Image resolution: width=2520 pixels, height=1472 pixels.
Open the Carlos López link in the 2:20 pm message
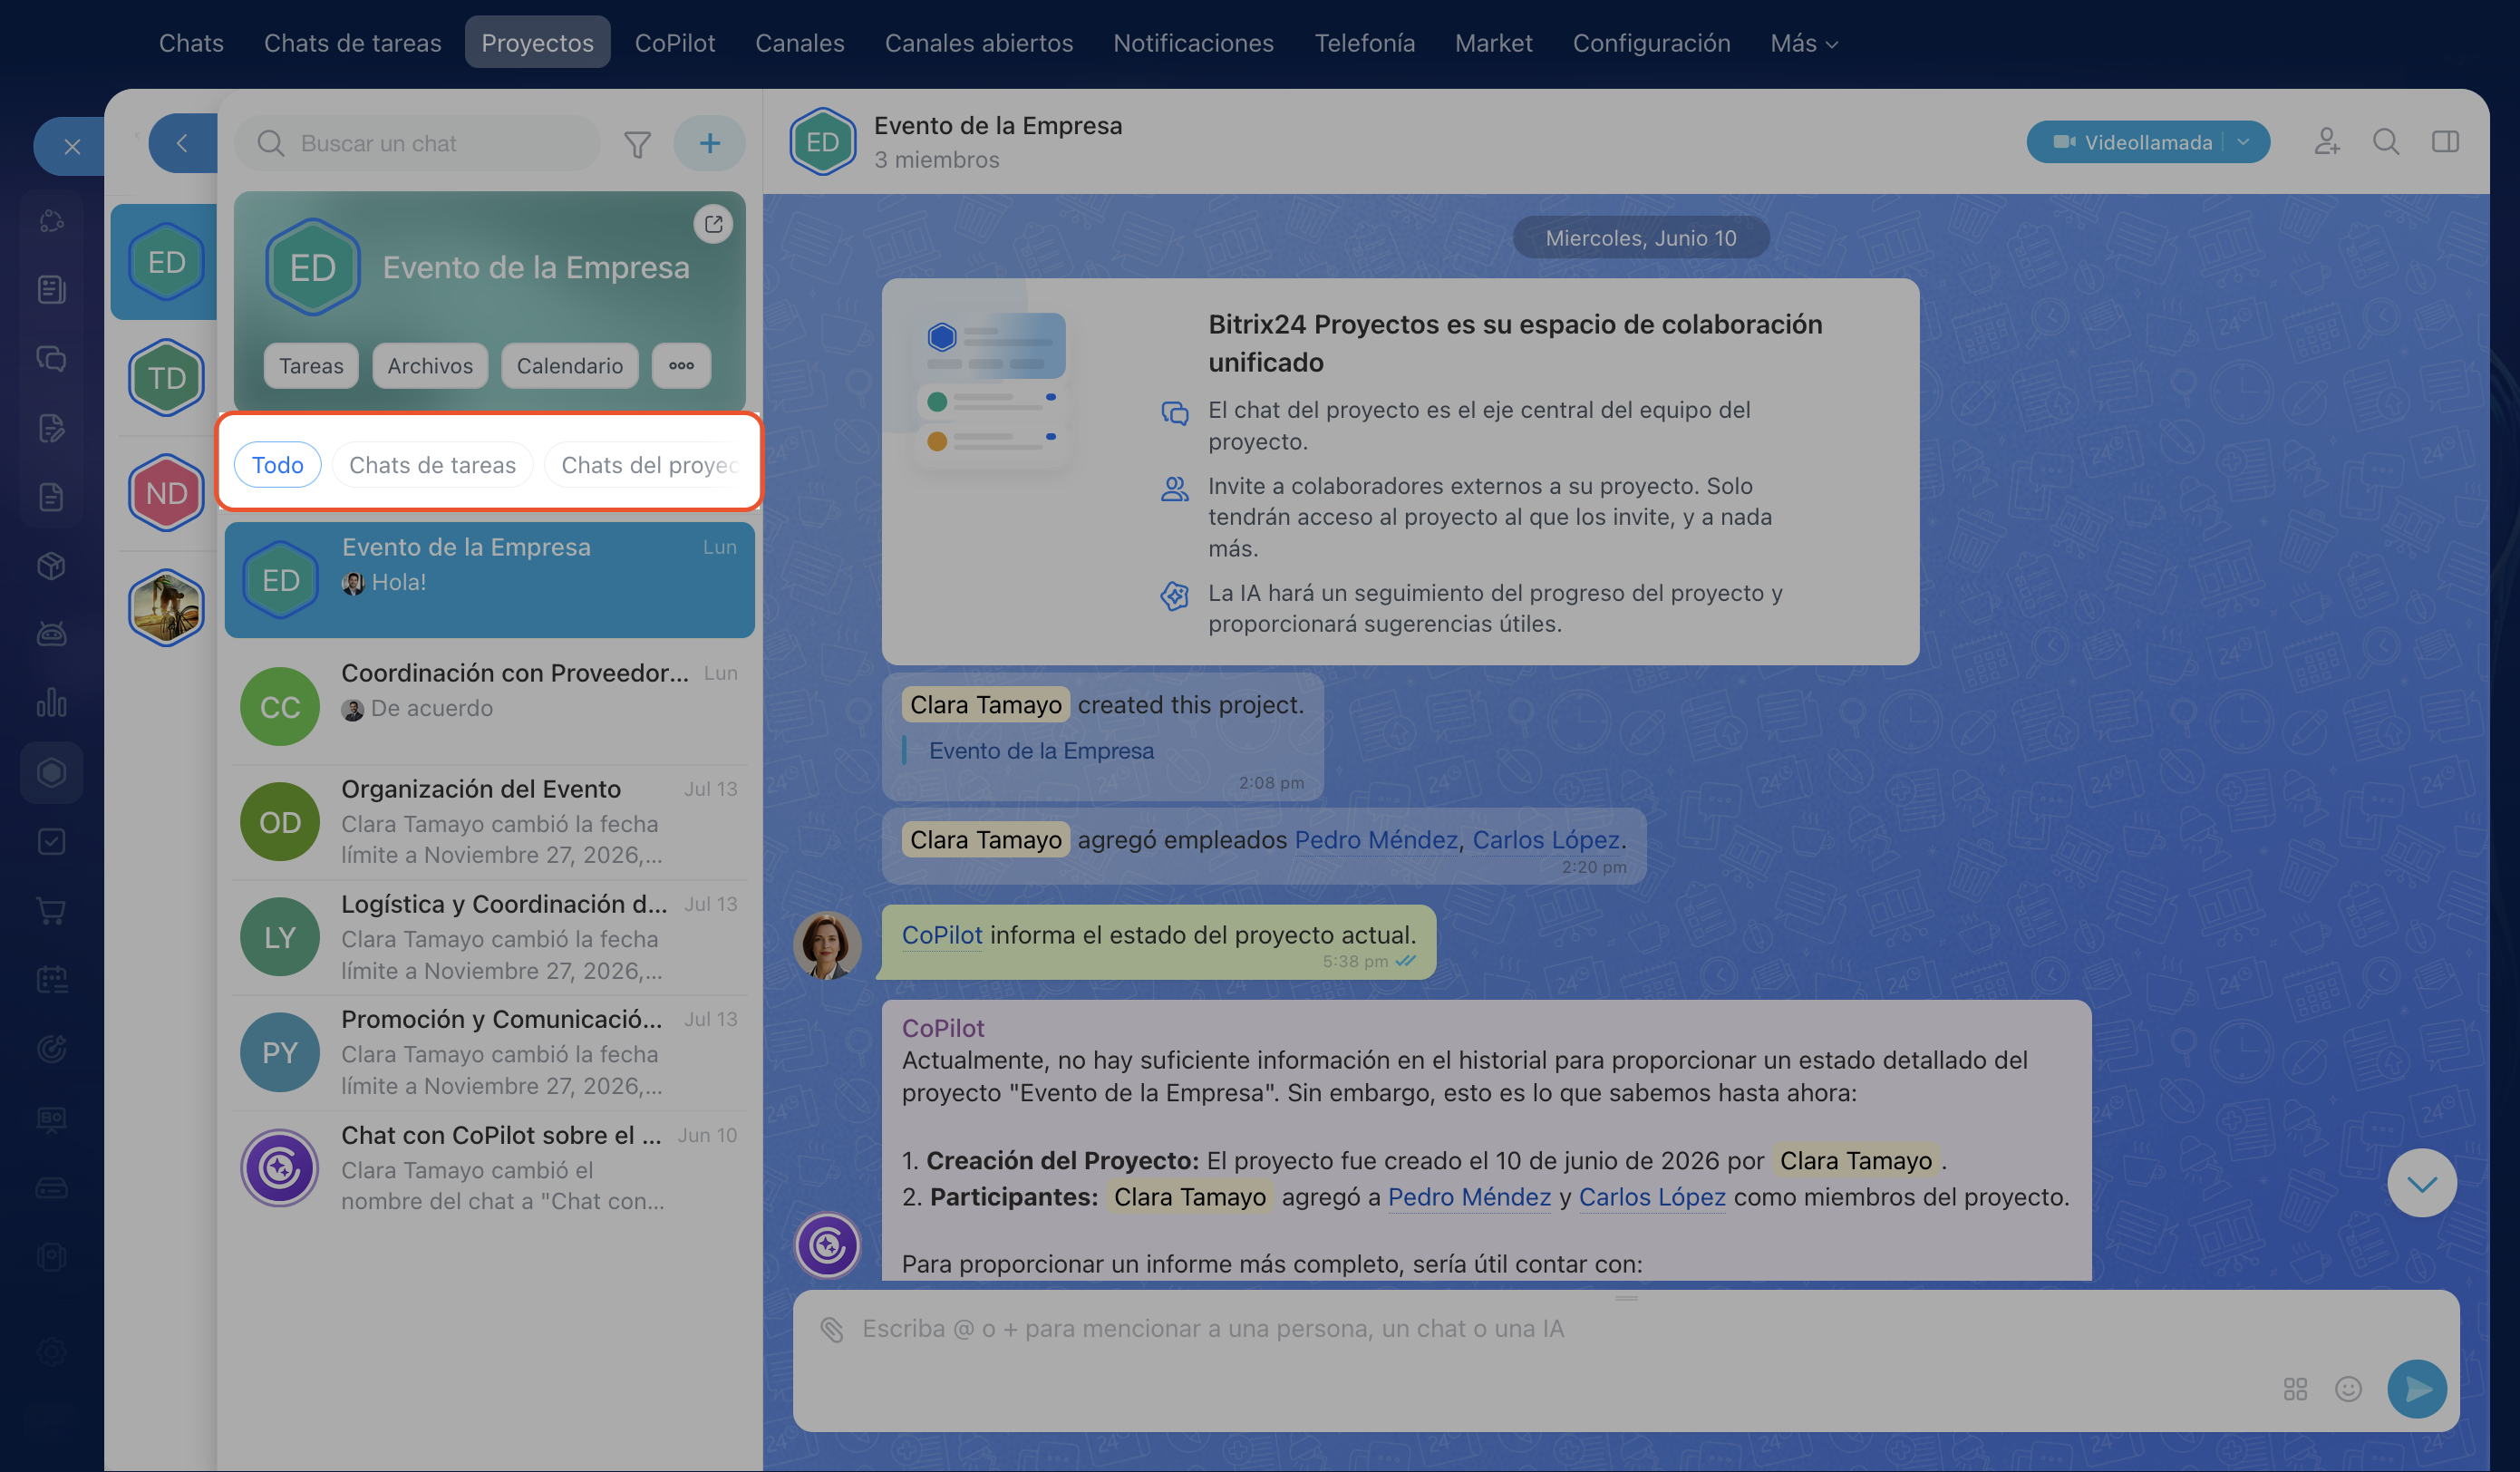[1546, 840]
